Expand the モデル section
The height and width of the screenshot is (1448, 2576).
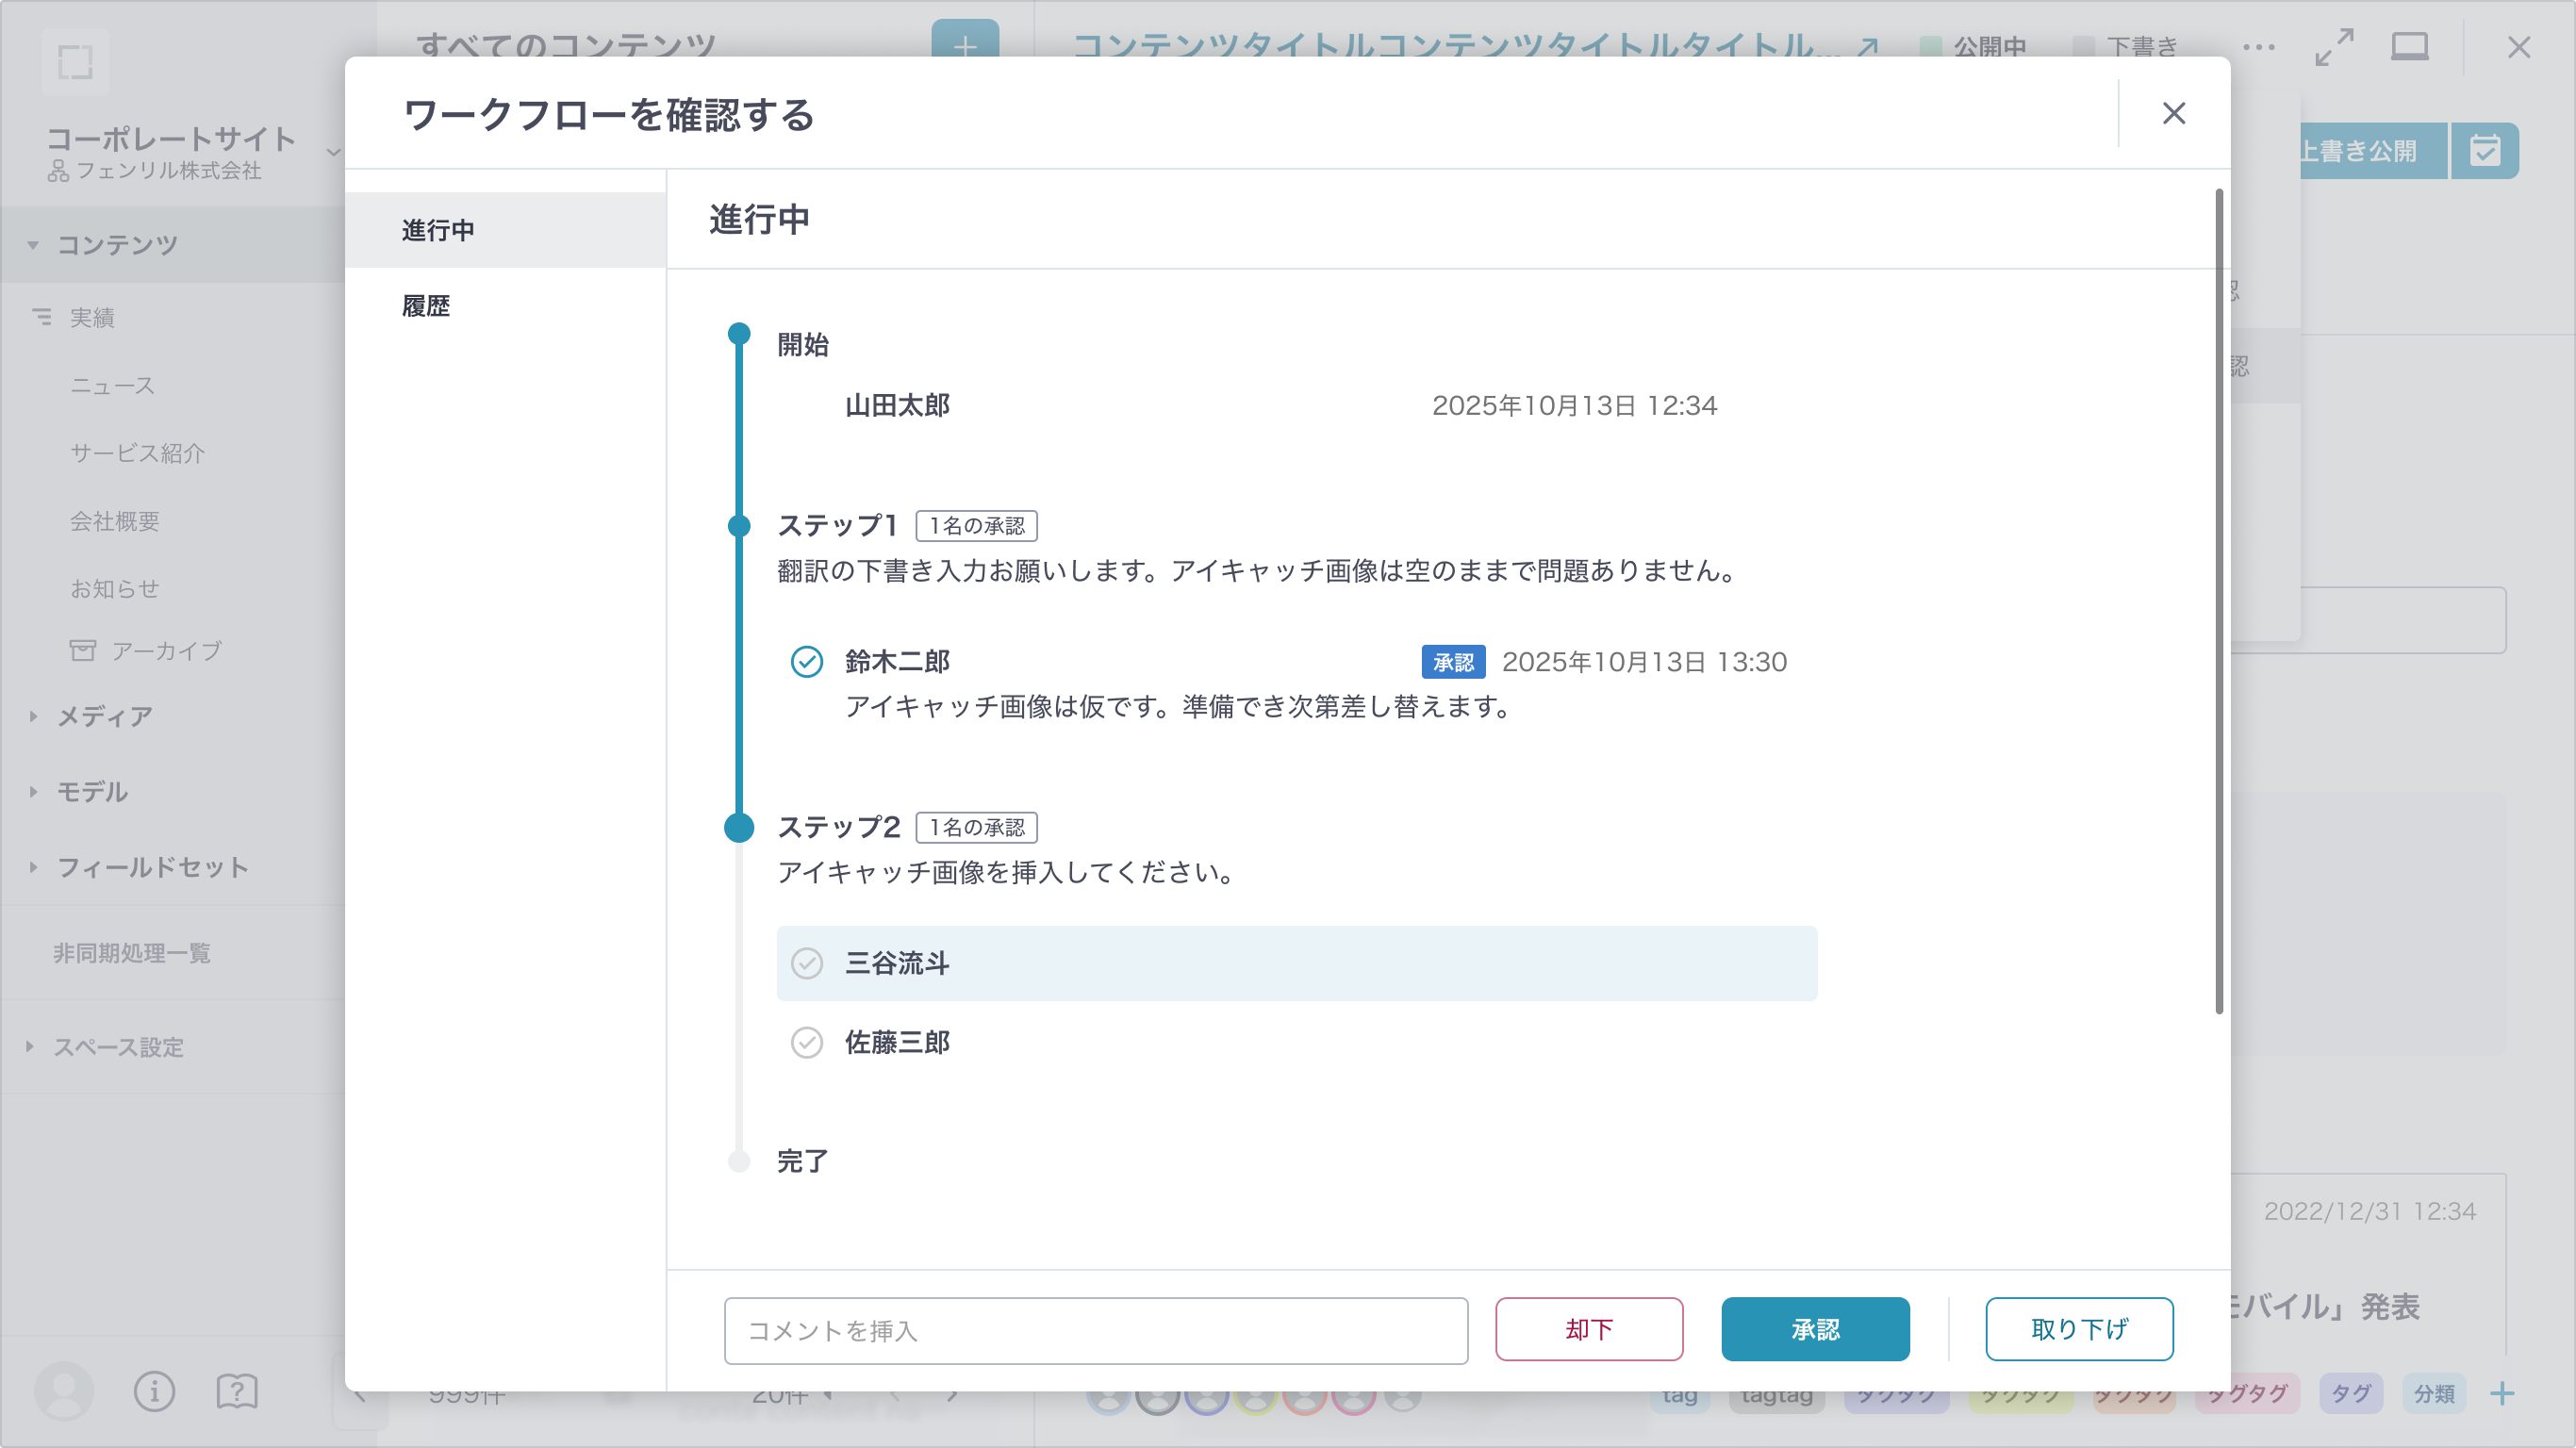pyautogui.click(x=33, y=792)
